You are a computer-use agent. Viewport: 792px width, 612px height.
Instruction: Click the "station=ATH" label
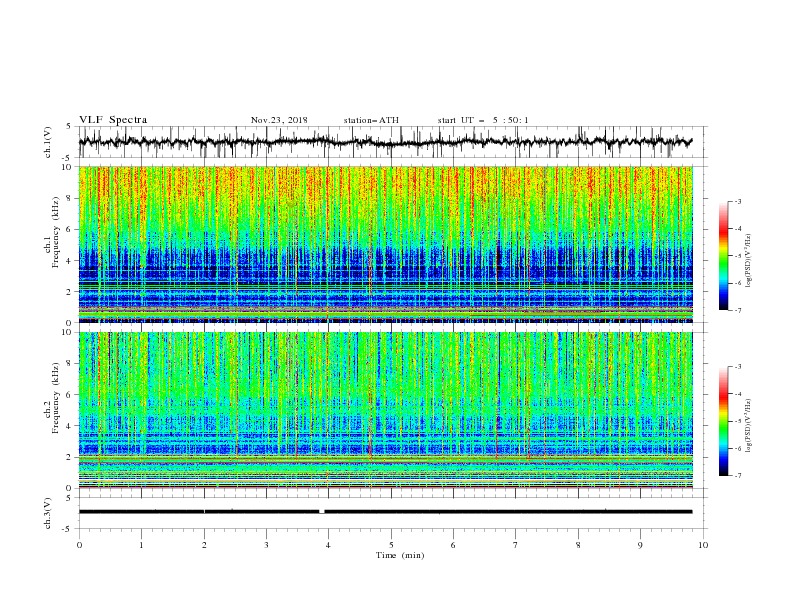(371, 120)
